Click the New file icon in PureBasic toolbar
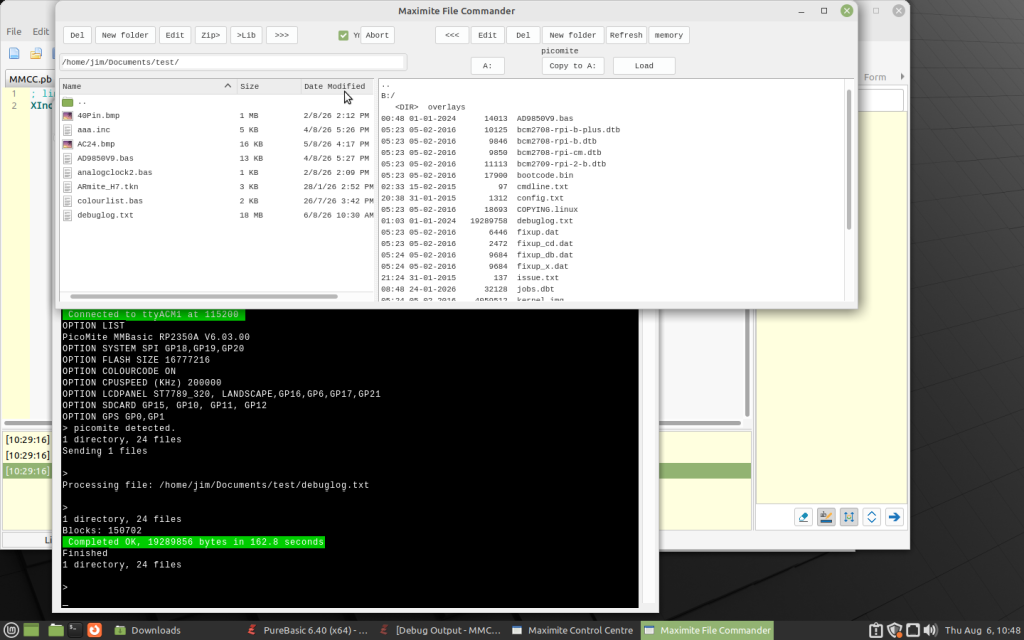The image size is (1024, 640). (x=14, y=54)
